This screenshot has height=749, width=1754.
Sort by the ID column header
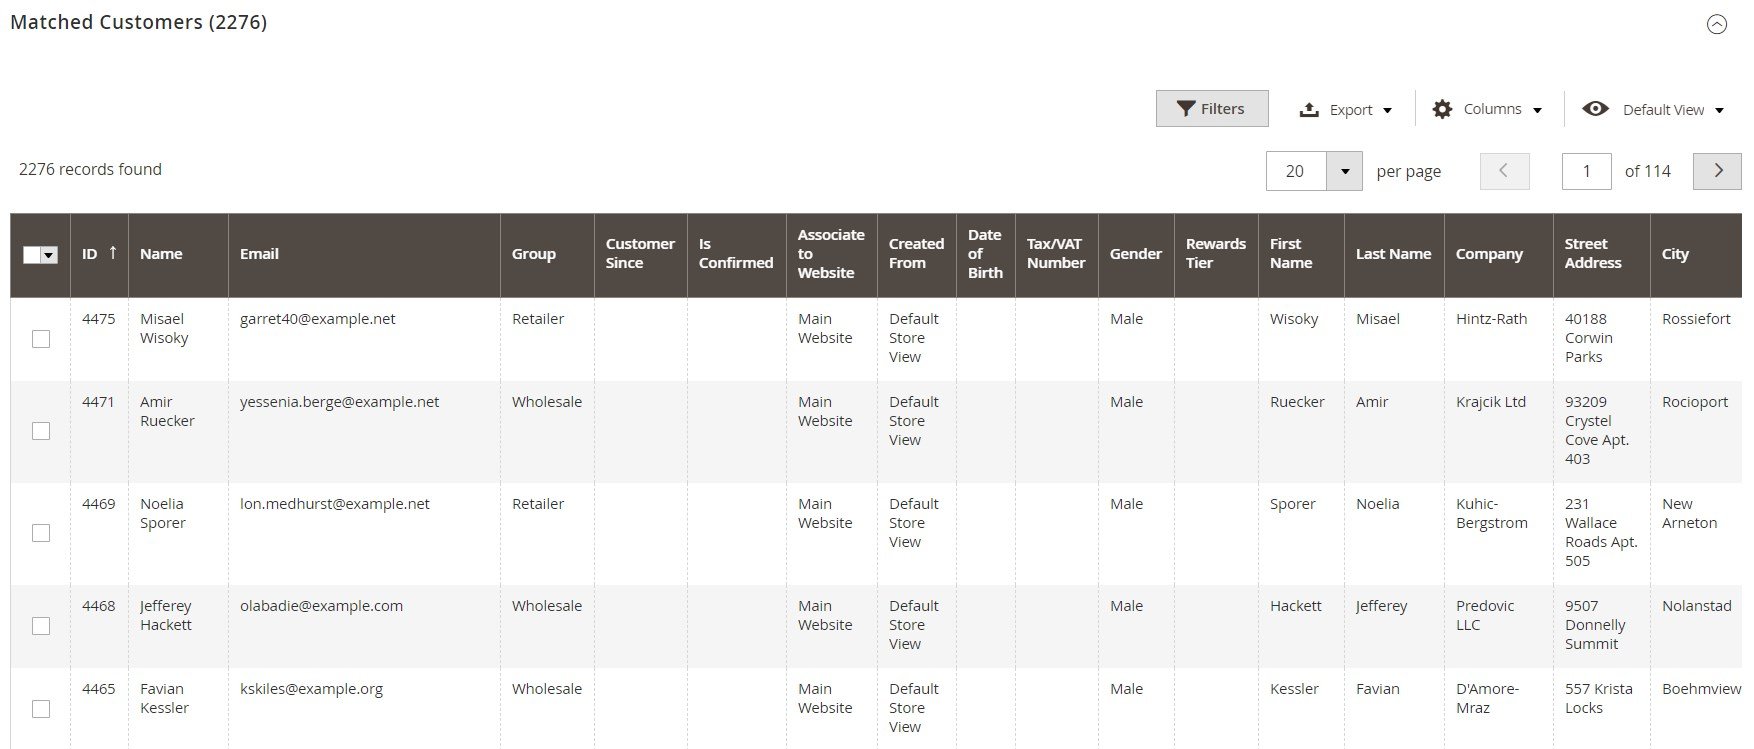99,254
